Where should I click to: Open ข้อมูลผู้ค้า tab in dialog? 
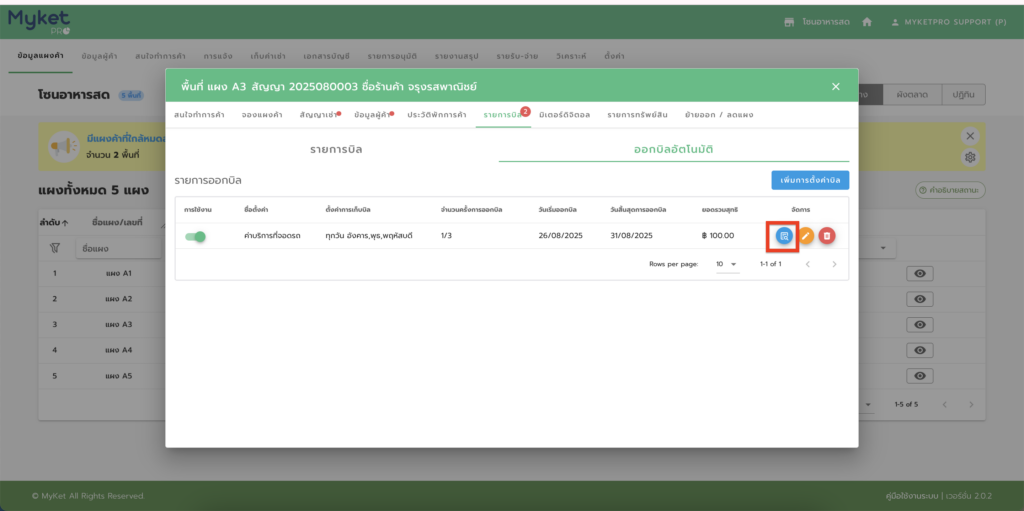pyautogui.click(x=372, y=114)
